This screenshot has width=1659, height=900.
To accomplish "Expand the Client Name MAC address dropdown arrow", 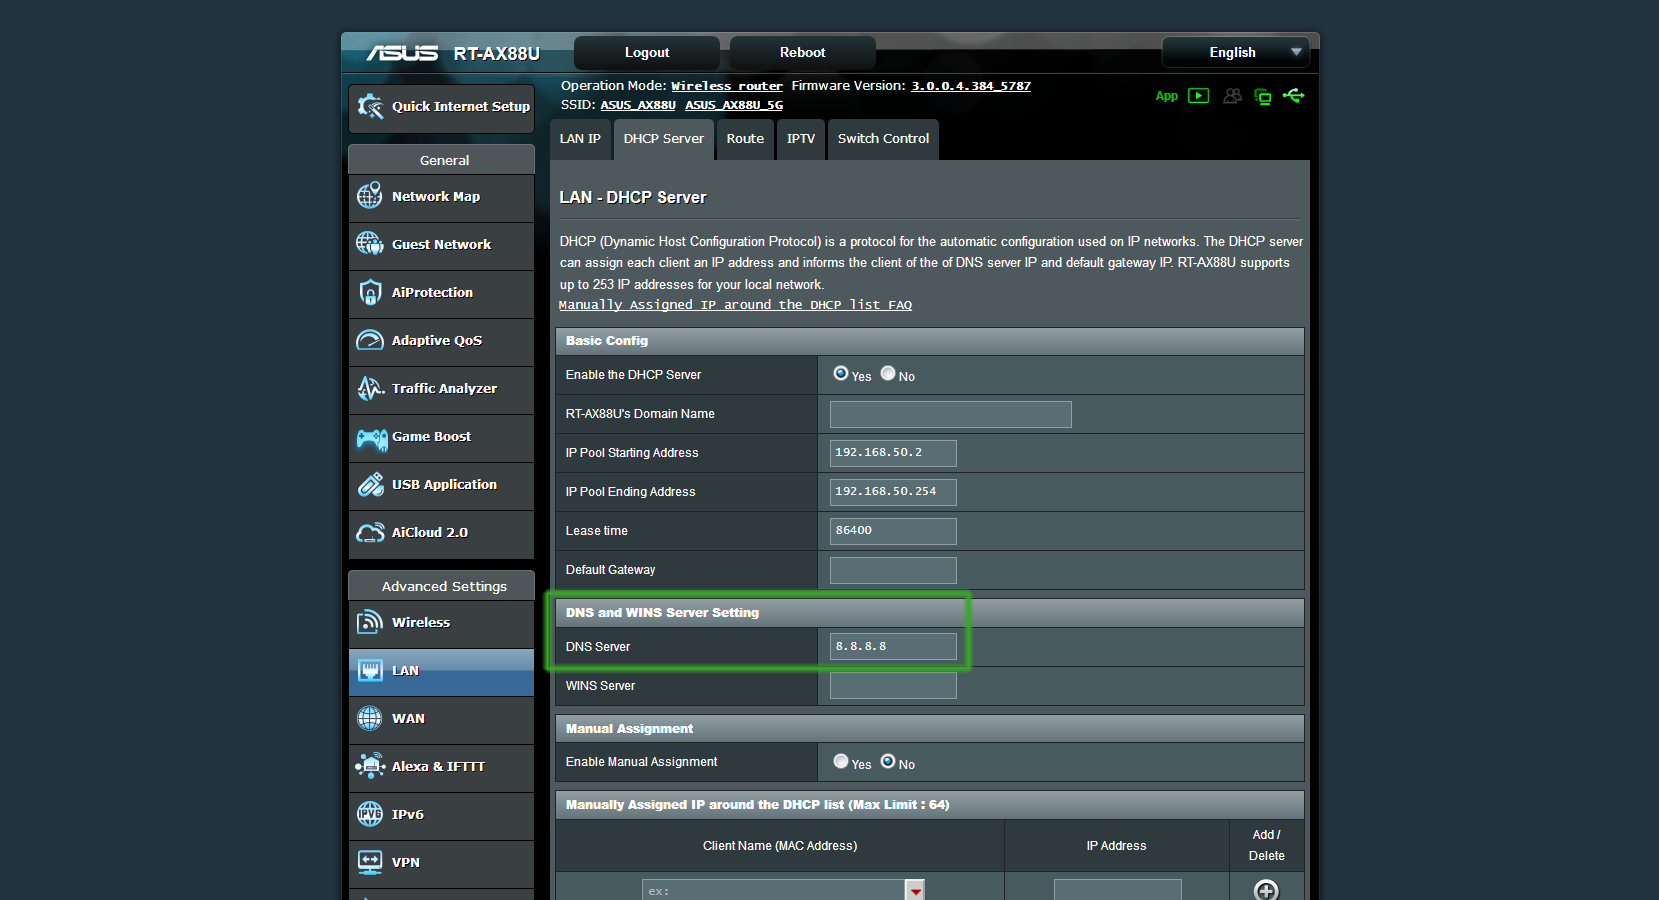I will (x=915, y=890).
